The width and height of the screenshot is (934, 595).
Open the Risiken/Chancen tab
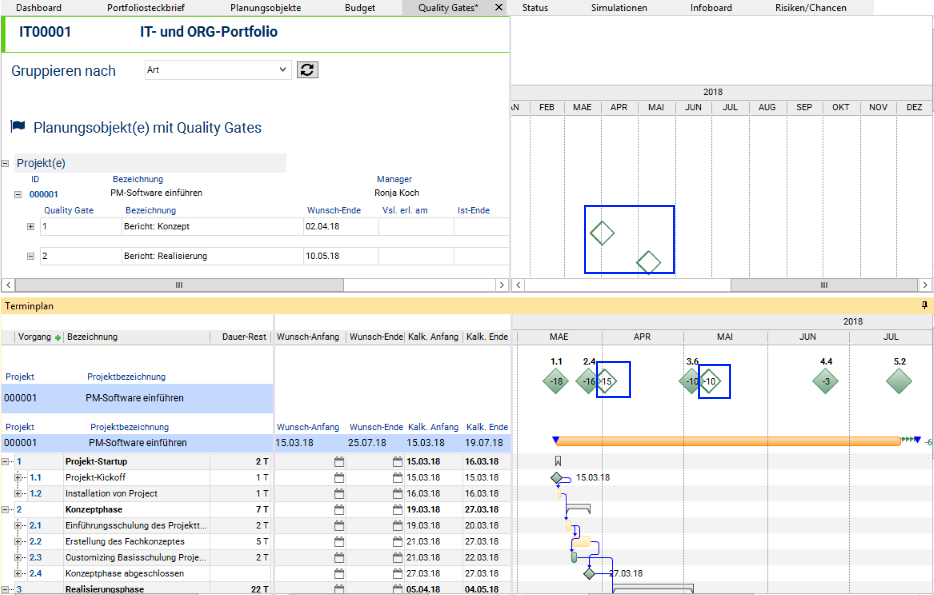click(x=810, y=8)
